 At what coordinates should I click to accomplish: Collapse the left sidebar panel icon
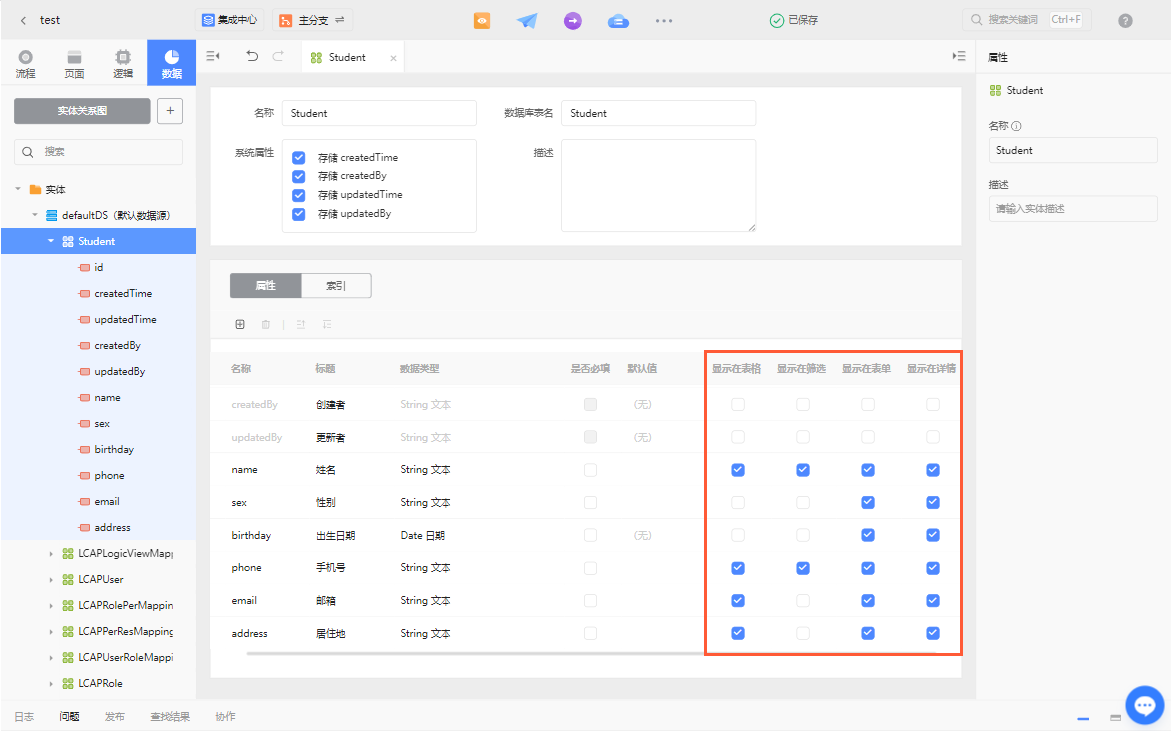(x=213, y=56)
